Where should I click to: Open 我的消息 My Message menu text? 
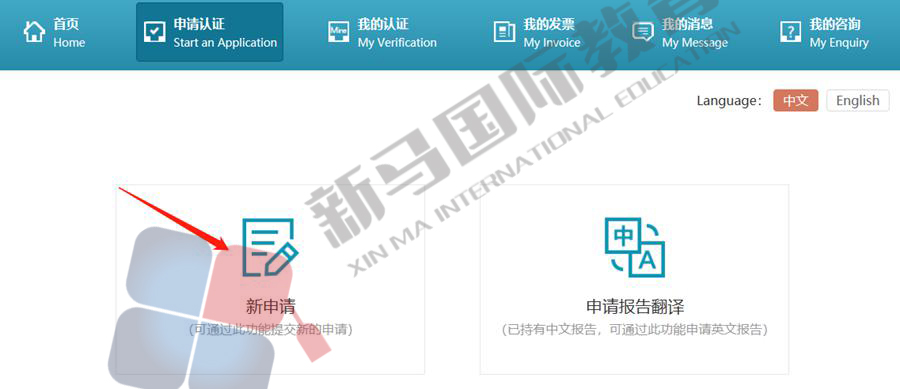pyautogui.click(x=695, y=33)
